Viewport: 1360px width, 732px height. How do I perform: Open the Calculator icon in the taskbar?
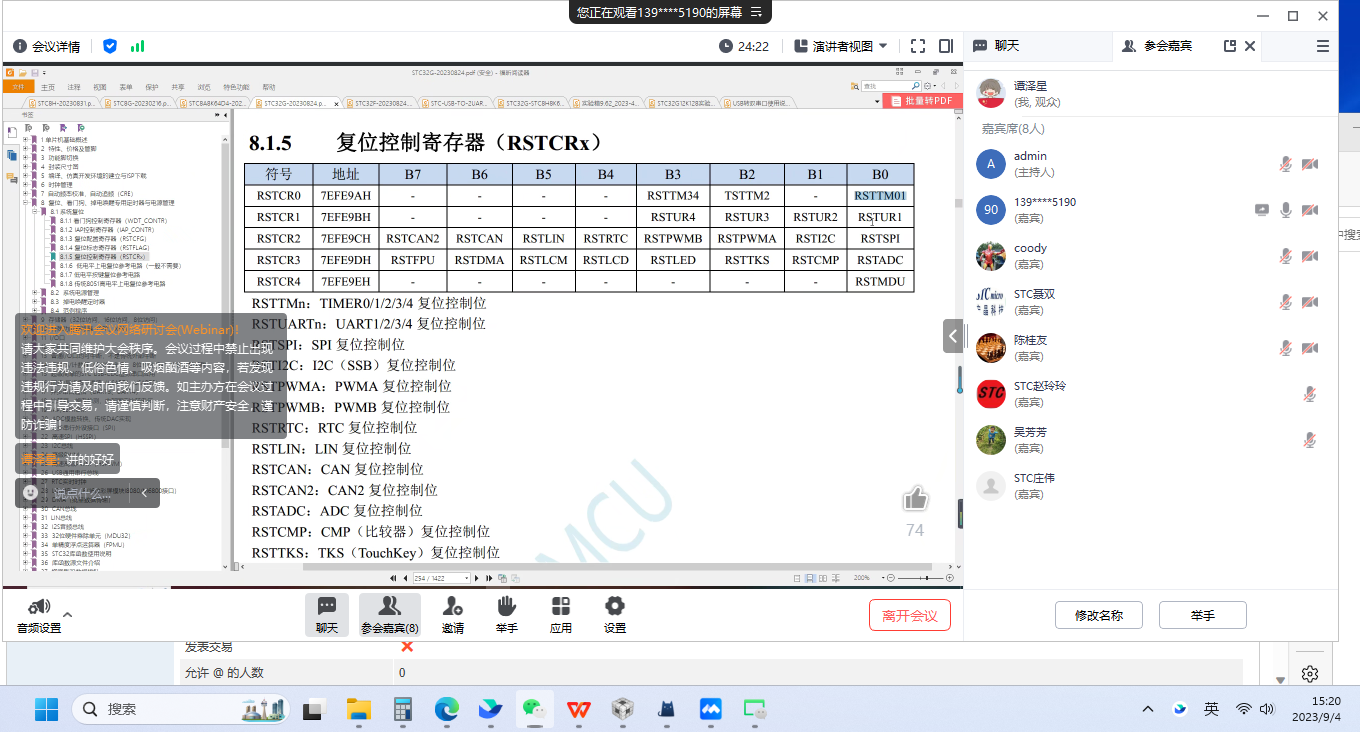403,709
